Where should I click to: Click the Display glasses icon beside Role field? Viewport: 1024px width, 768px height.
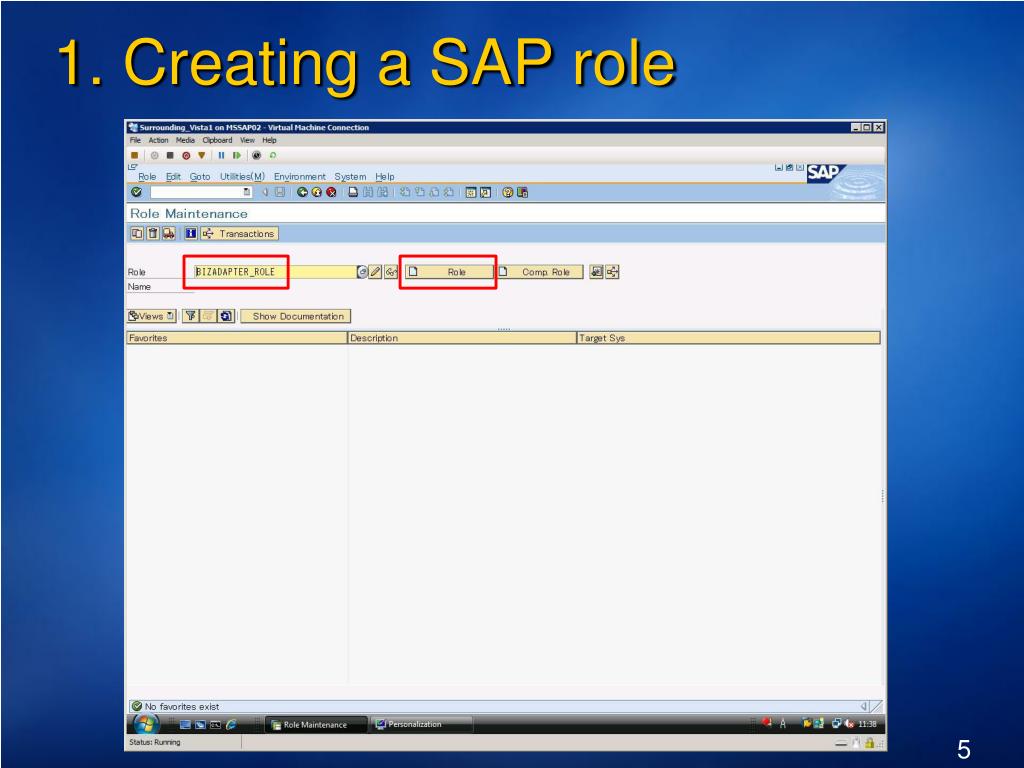[391, 272]
